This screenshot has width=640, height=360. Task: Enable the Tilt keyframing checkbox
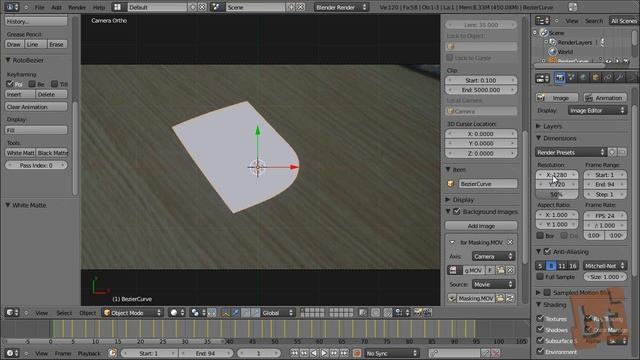(x=55, y=84)
